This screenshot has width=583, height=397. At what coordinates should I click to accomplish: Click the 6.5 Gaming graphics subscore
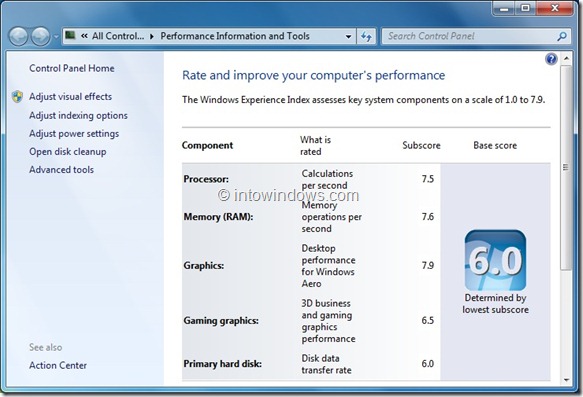point(428,320)
